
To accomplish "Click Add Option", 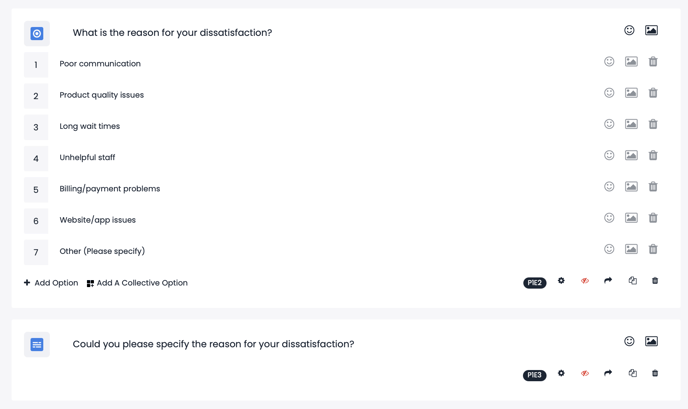I will [x=51, y=283].
